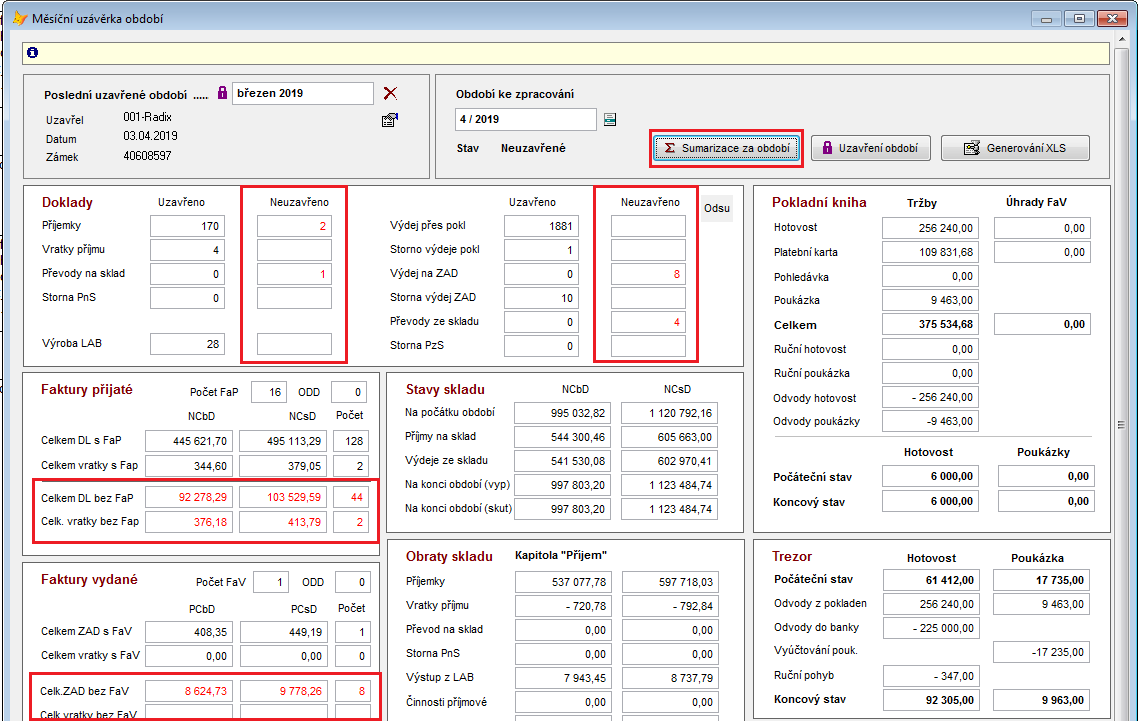Open the details icon below the red X
The height and width of the screenshot is (721, 1139).
click(390, 120)
